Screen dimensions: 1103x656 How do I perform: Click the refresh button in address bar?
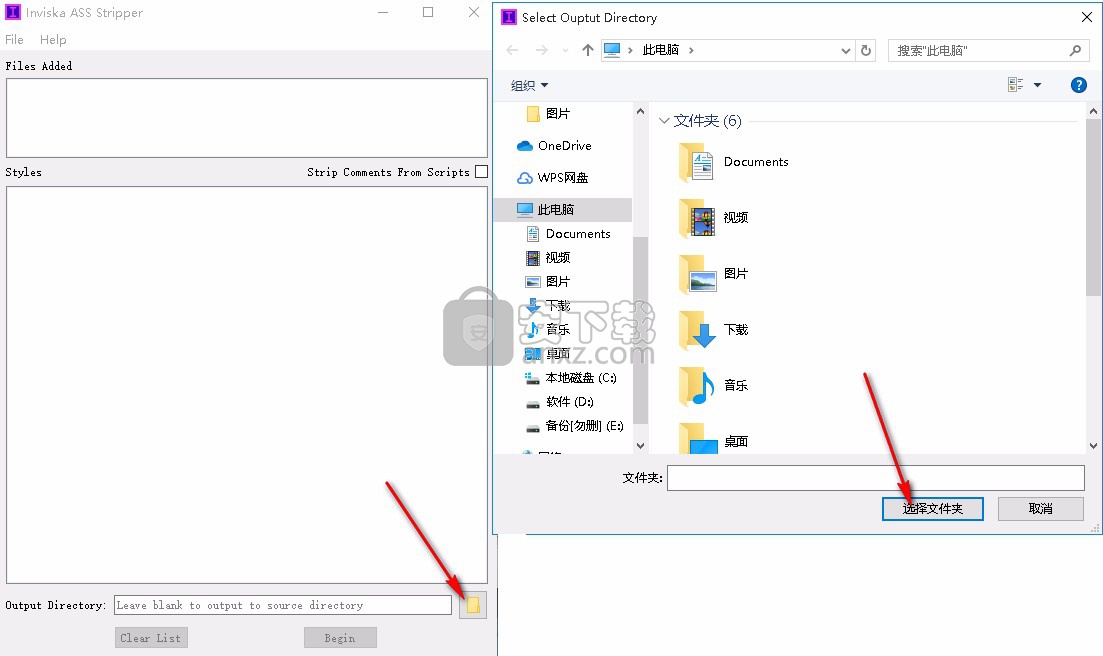866,51
